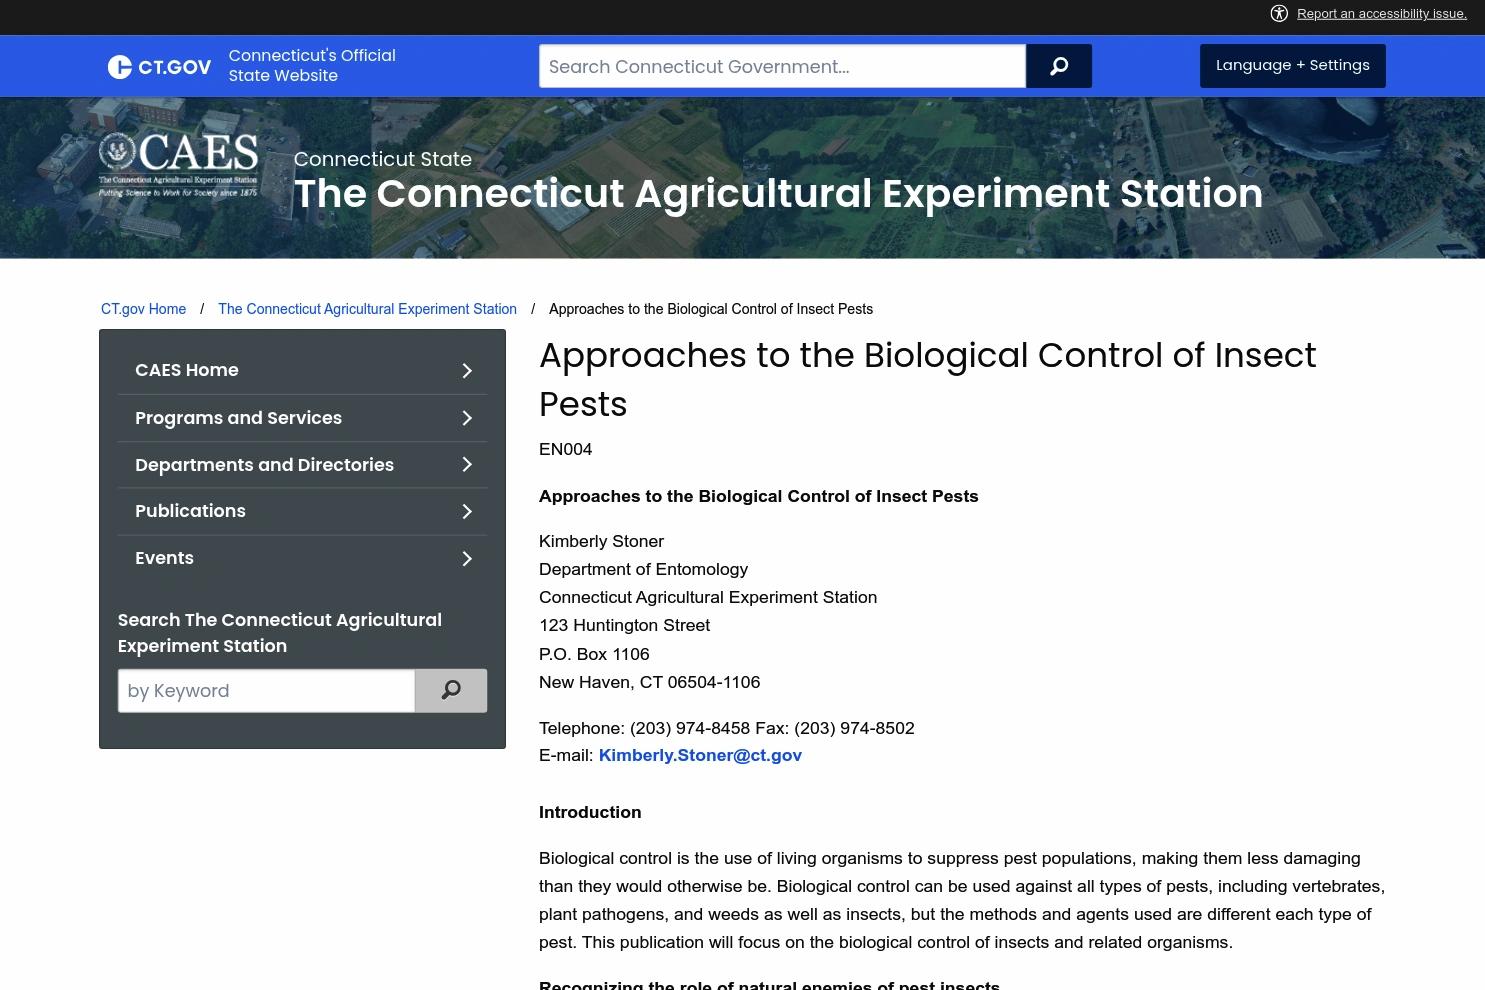Open the Language + Settings button
This screenshot has height=990, width=1485.
tap(1293, 66)
